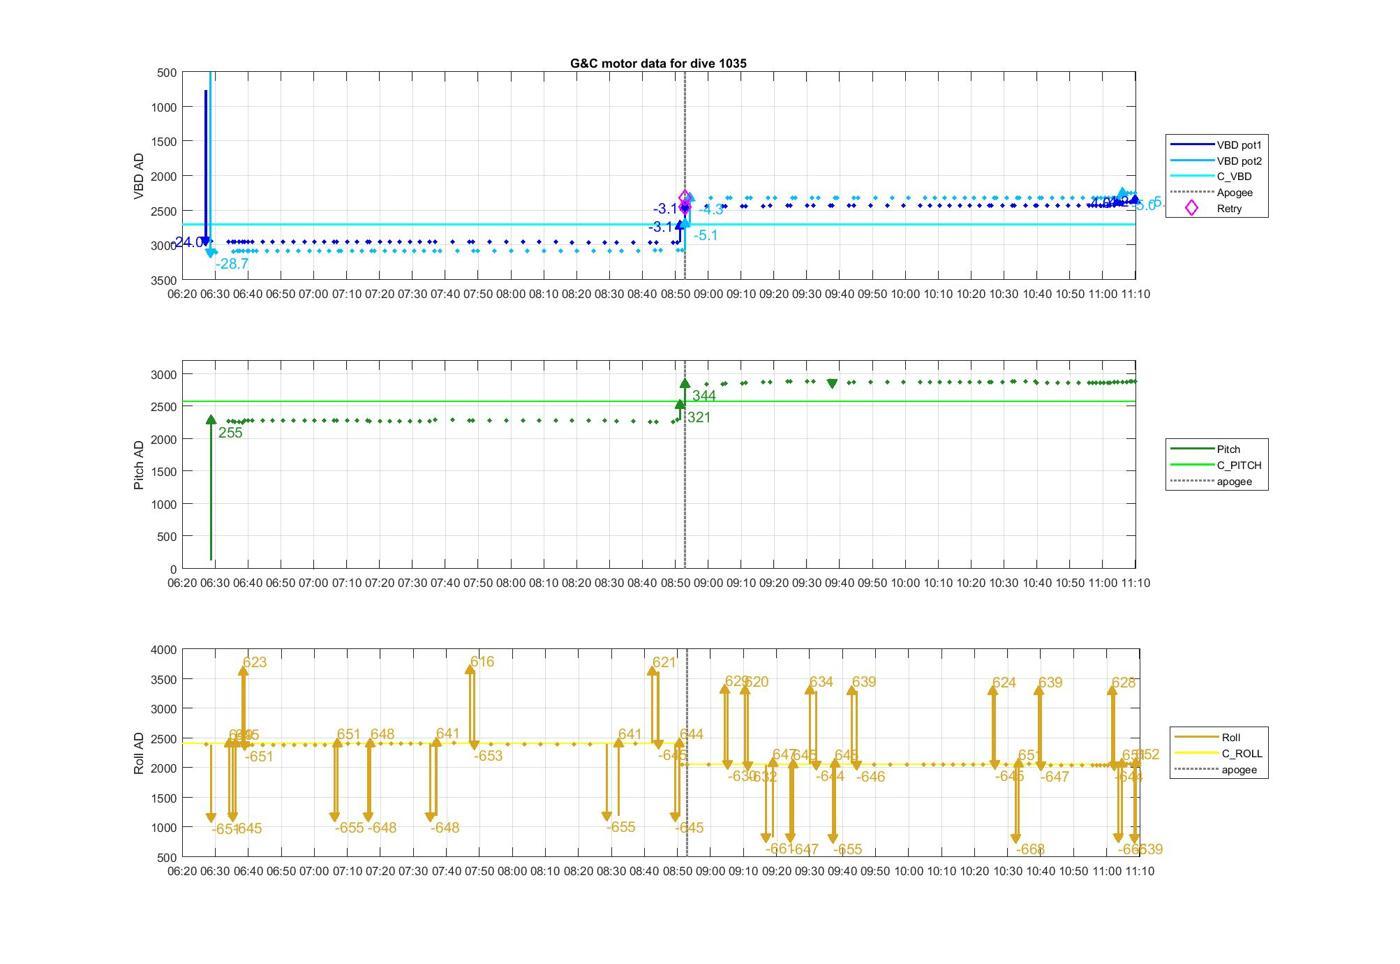Click the '-668' label in Roll plot
The width and height of the screenshot is (1400, 964).
coord(1030,849)
